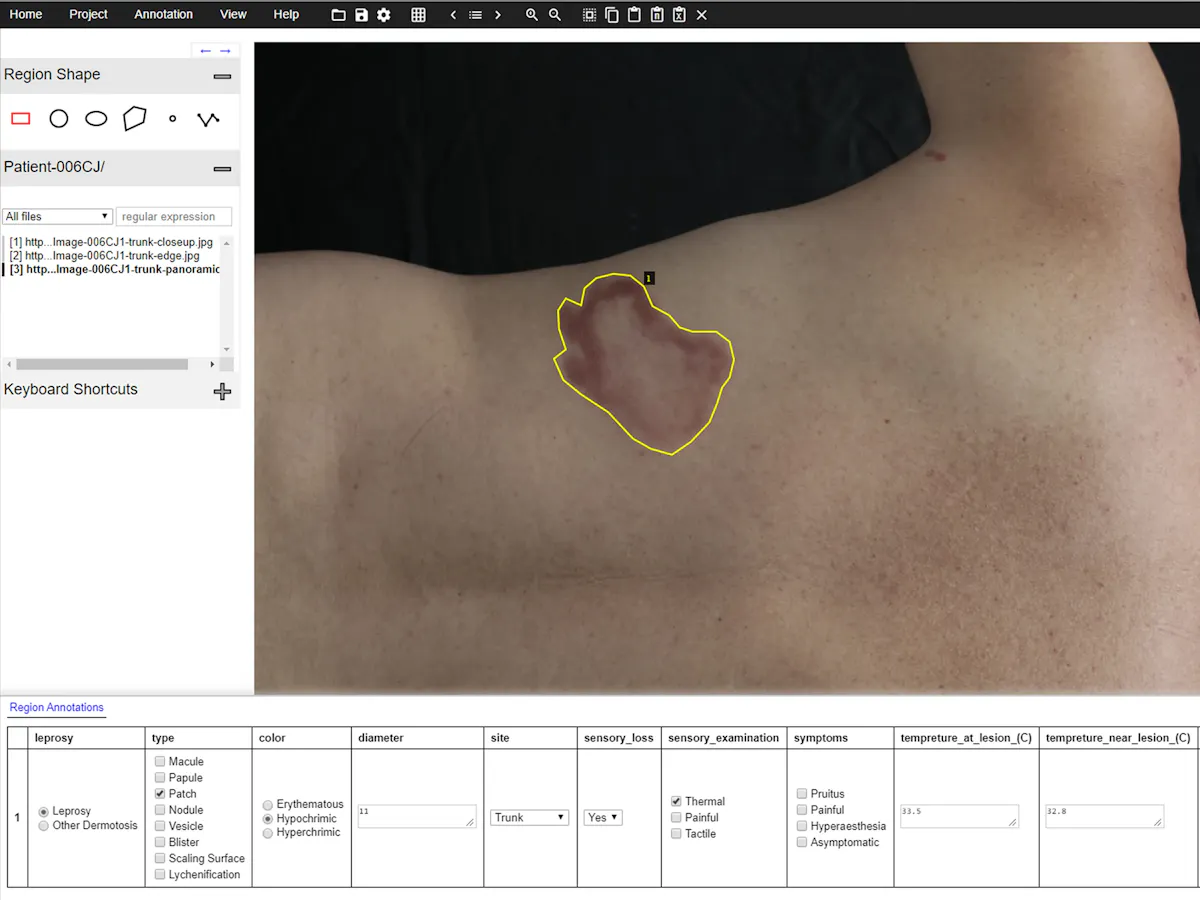The height and width of the screenshot is (900, 1200).
Task: Undo pasted regions clipboard X icon
Action: pos(679,15)
